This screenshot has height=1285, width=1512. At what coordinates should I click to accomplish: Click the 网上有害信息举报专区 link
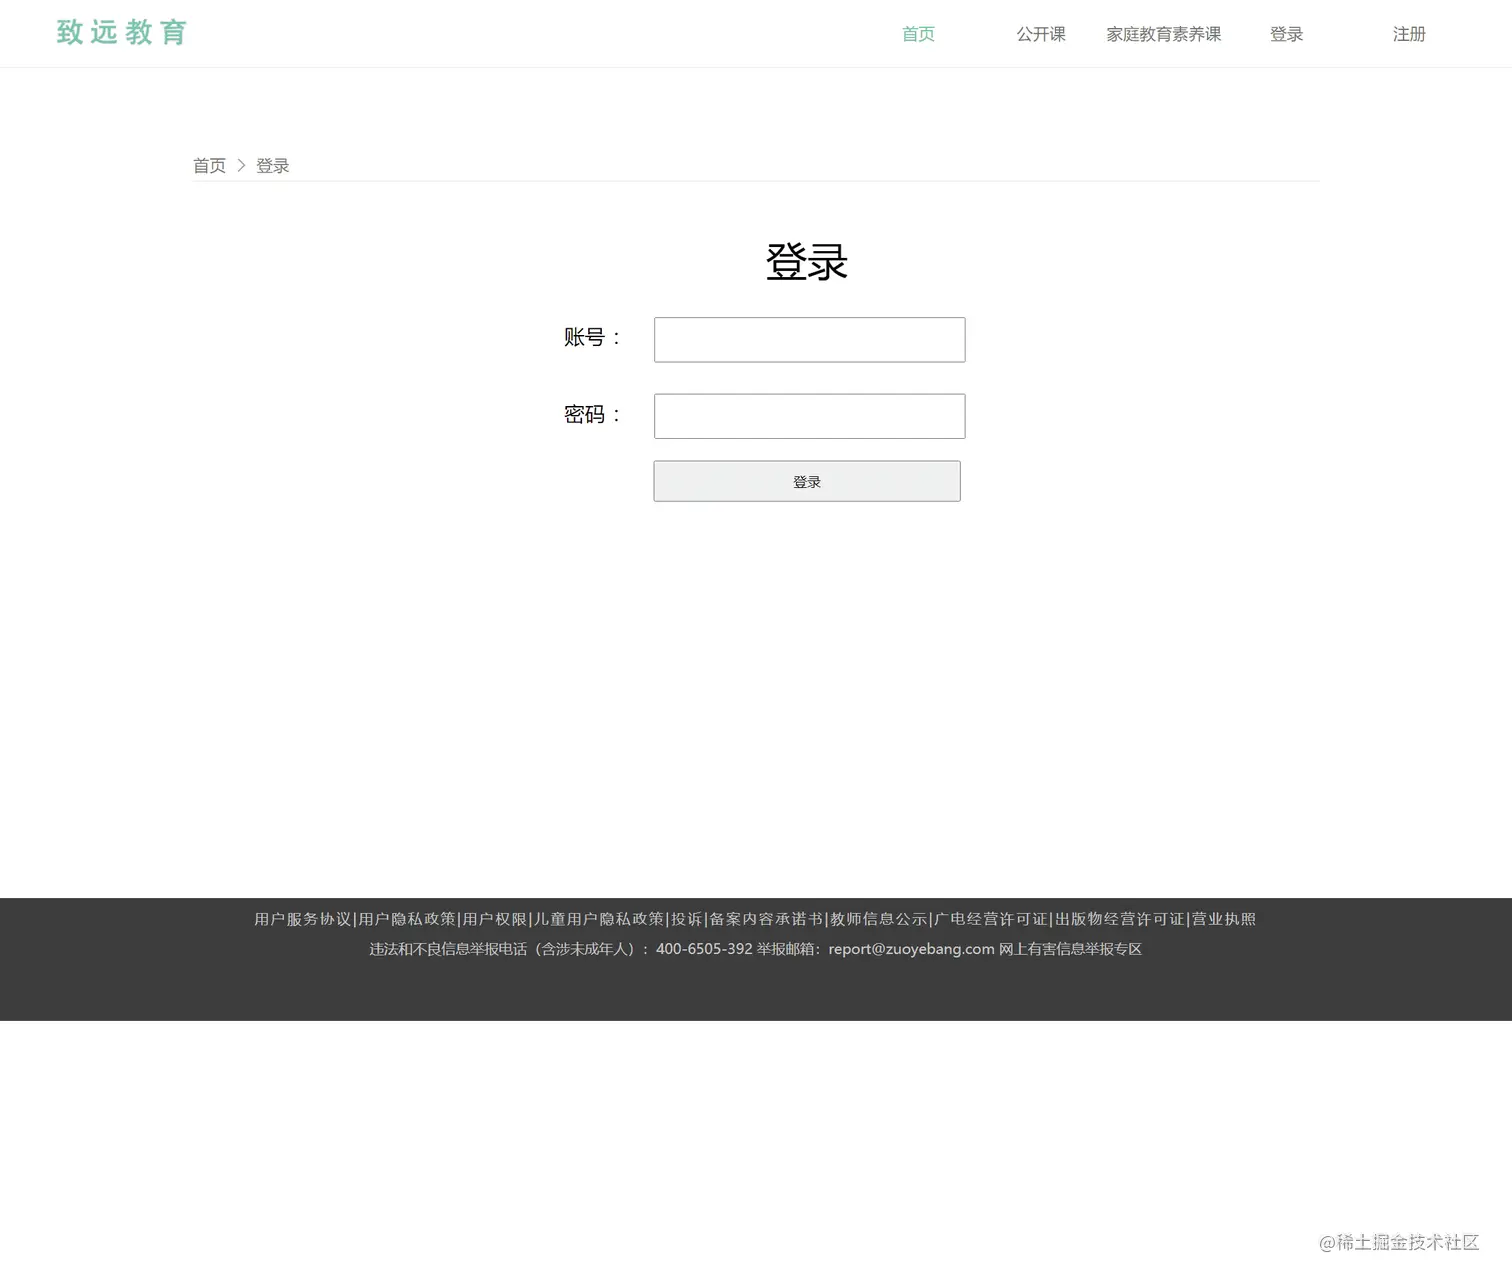coord(1070,949)
